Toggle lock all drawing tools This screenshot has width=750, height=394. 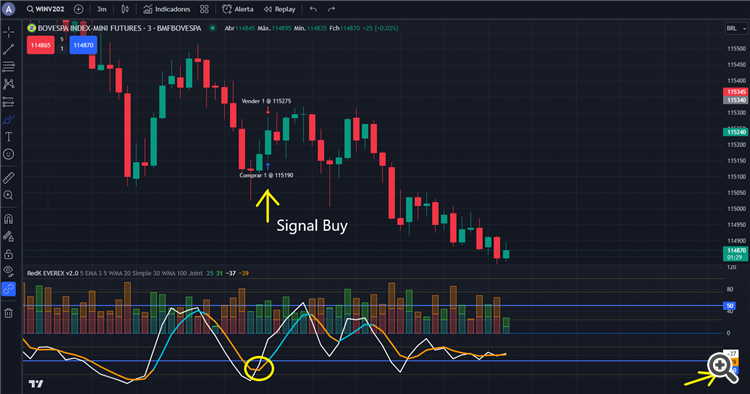8,254
